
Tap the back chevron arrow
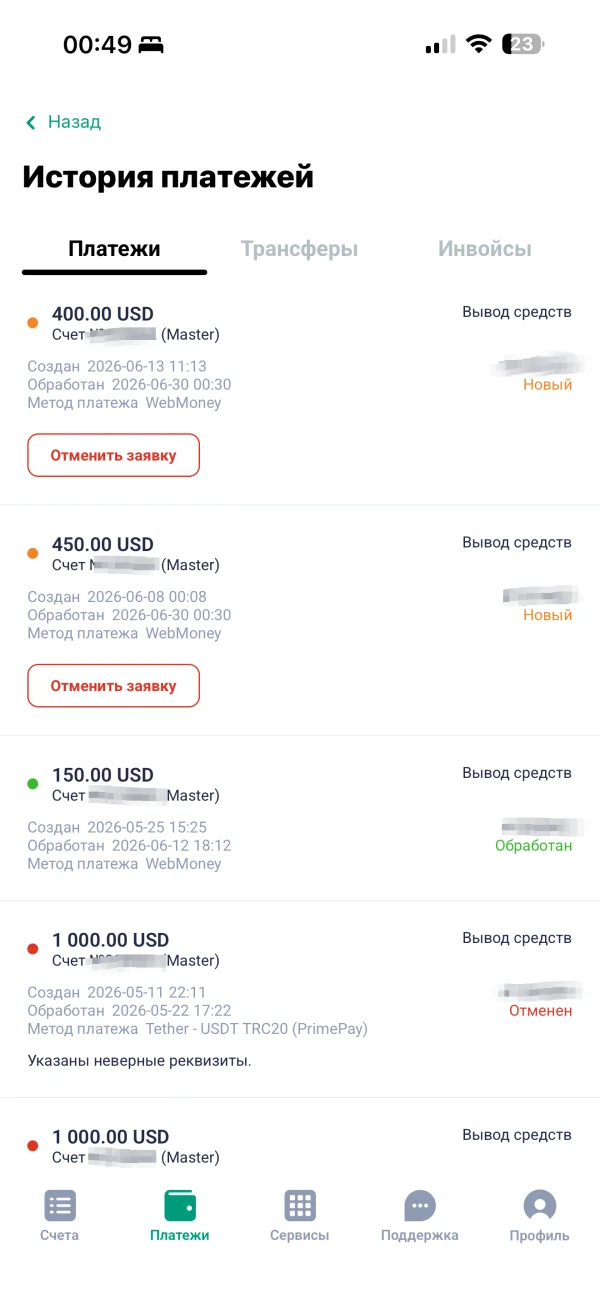click(31, 122)
